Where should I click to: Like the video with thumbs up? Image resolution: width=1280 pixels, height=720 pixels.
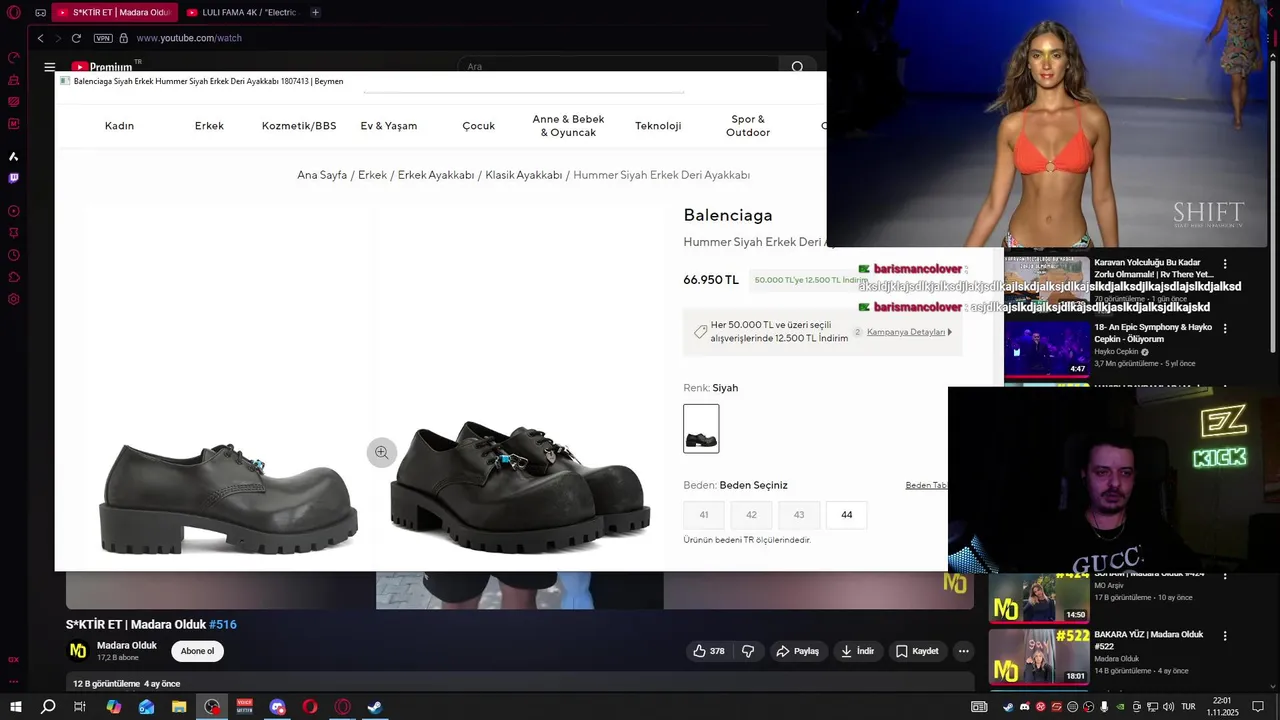coord(709,651)
